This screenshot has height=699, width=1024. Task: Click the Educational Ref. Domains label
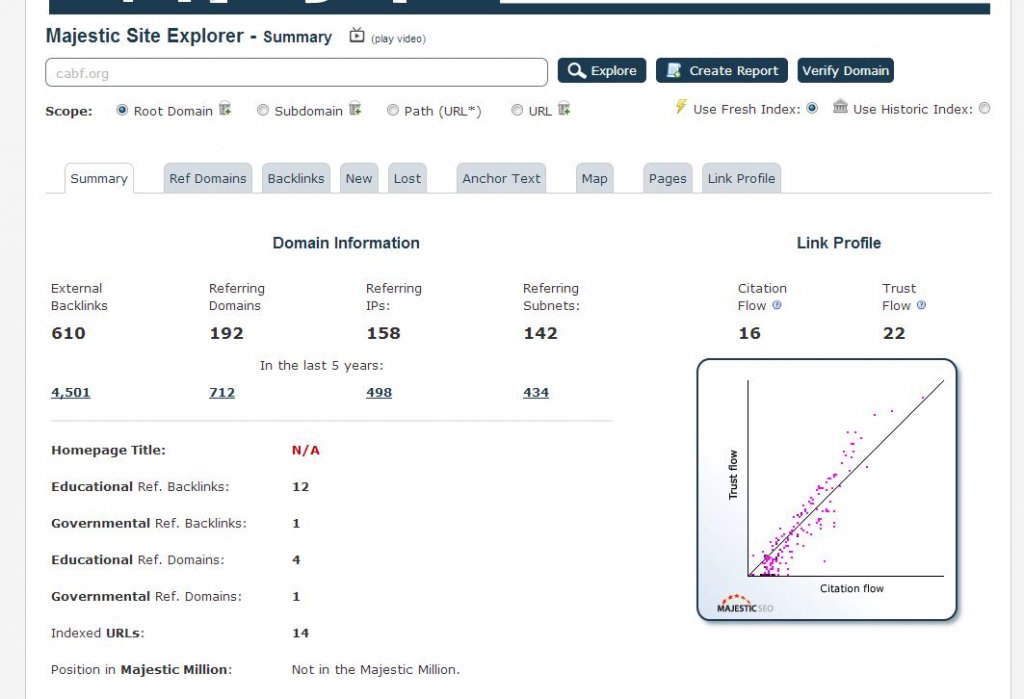coord(138,560)
